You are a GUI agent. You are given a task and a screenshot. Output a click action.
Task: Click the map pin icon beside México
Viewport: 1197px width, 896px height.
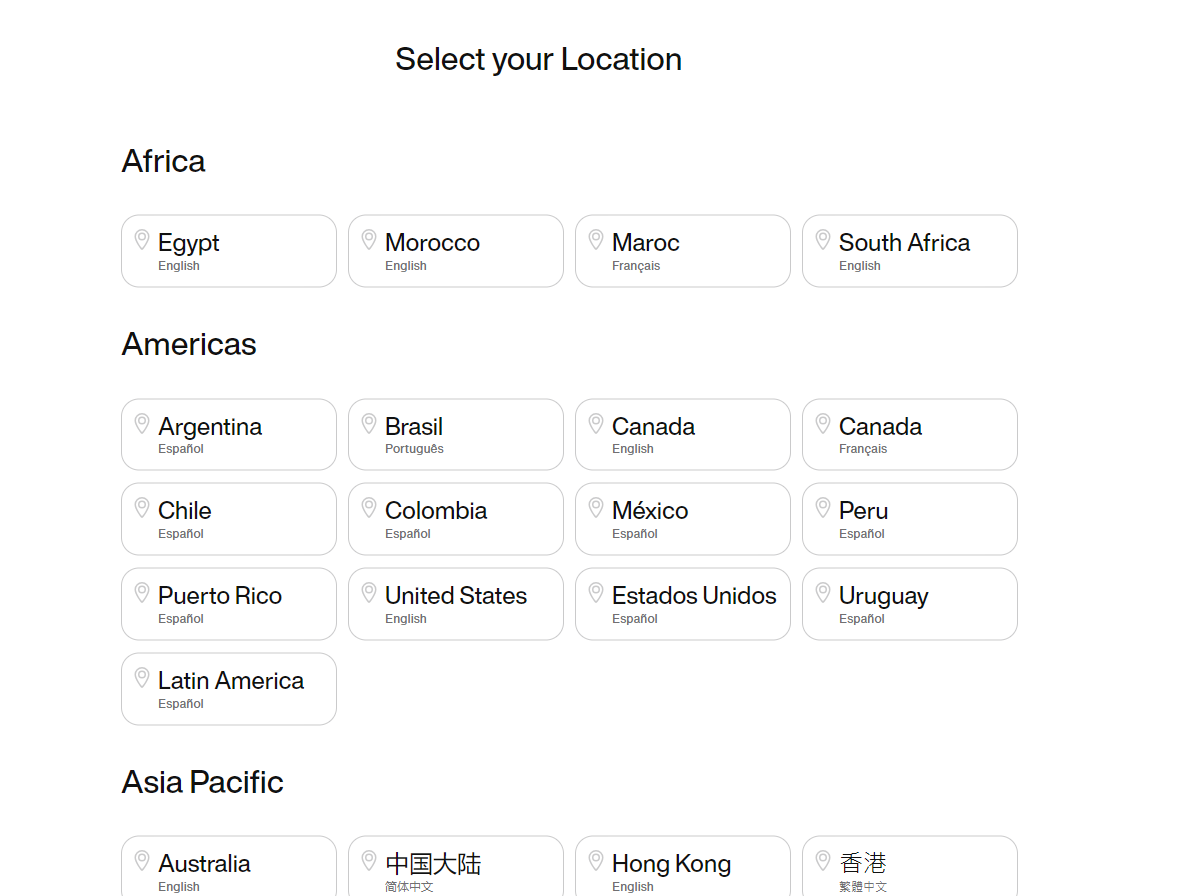click(x=596, y=508)
